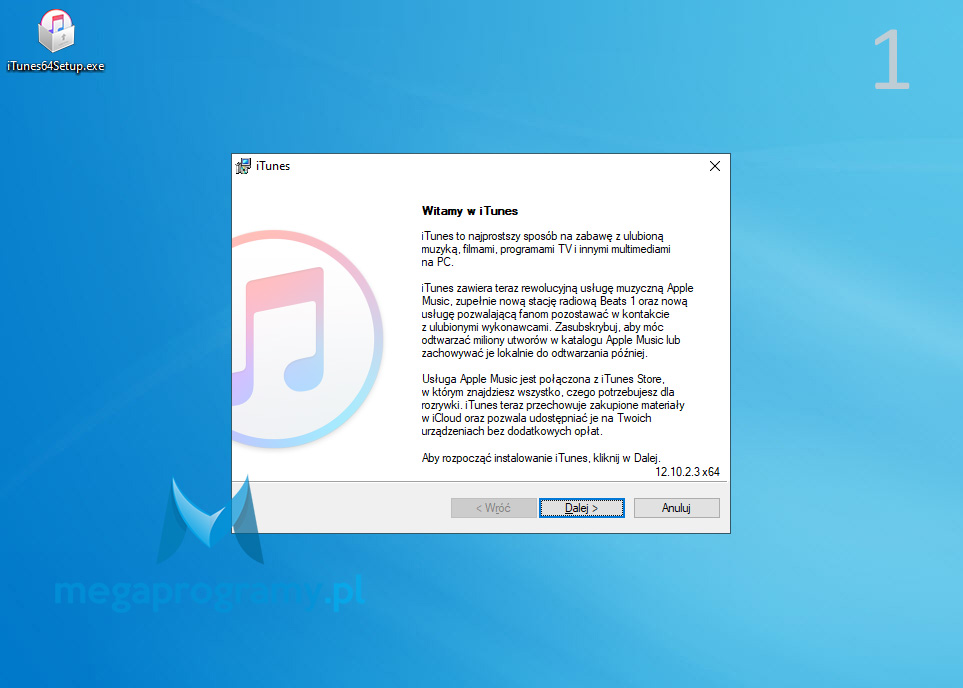963x688 pixels.
Task: Click the iTunes64Setup.exe file name label
Action: click(x=56, y=66)
